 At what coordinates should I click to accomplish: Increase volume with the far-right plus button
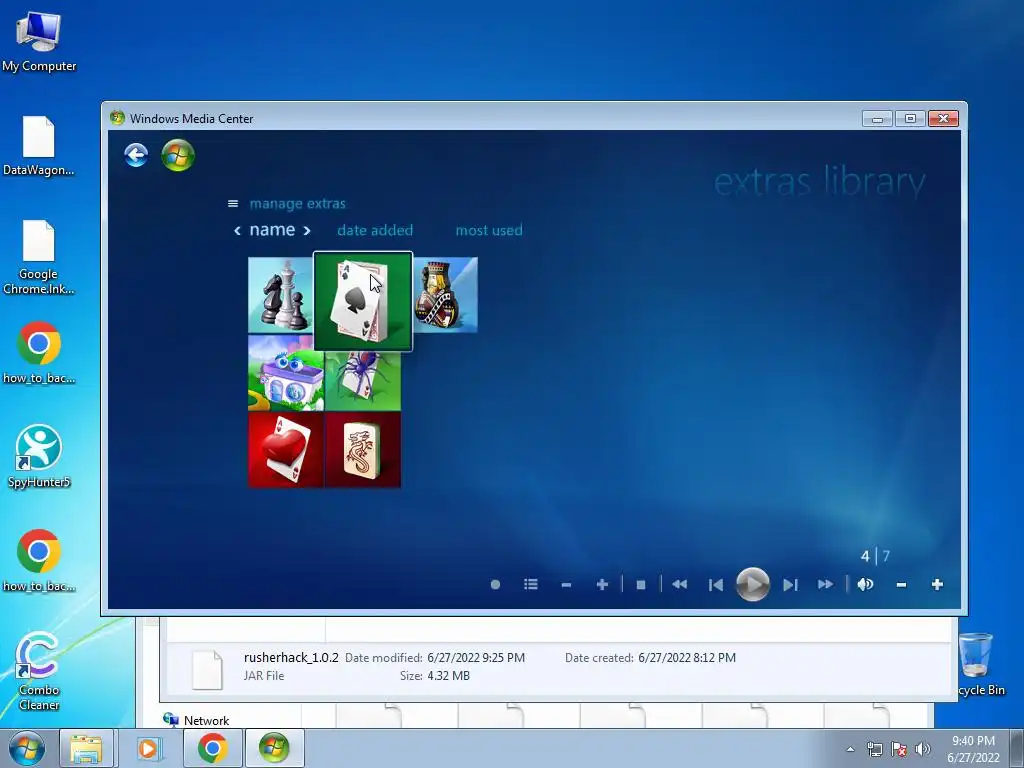(x=937, y=584)
